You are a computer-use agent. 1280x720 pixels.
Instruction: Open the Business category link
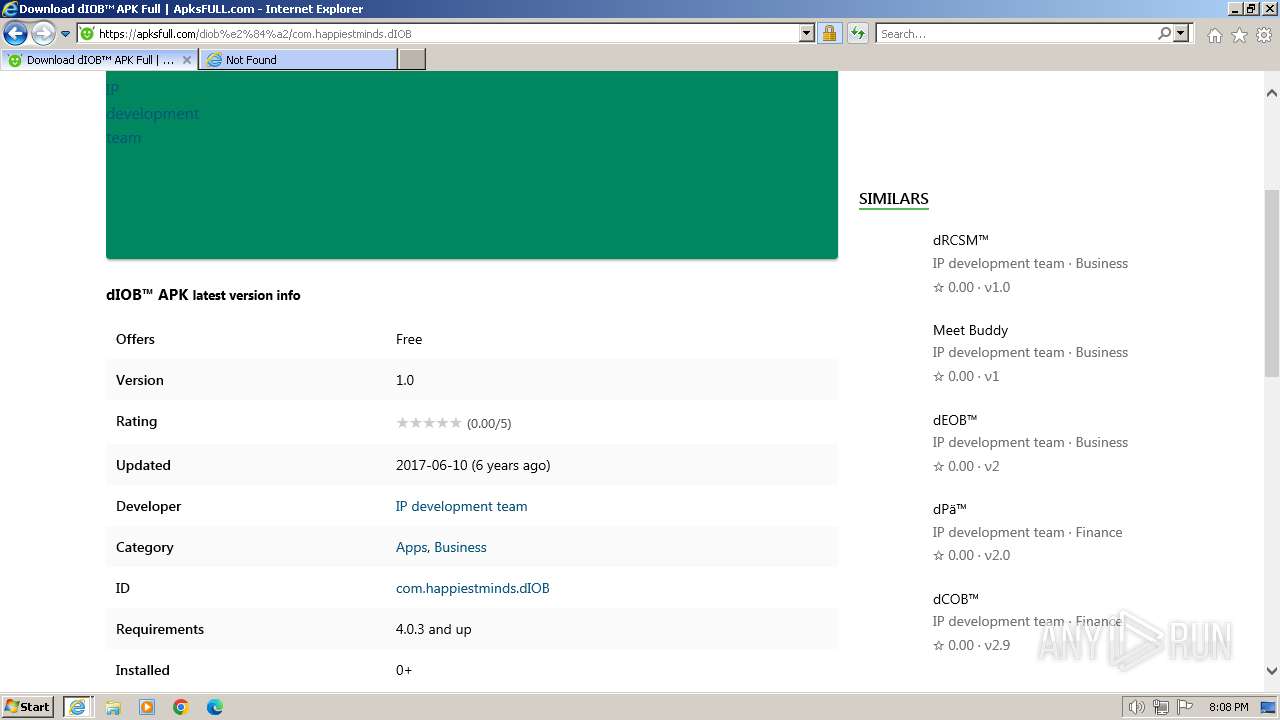[x=460, y=547]
